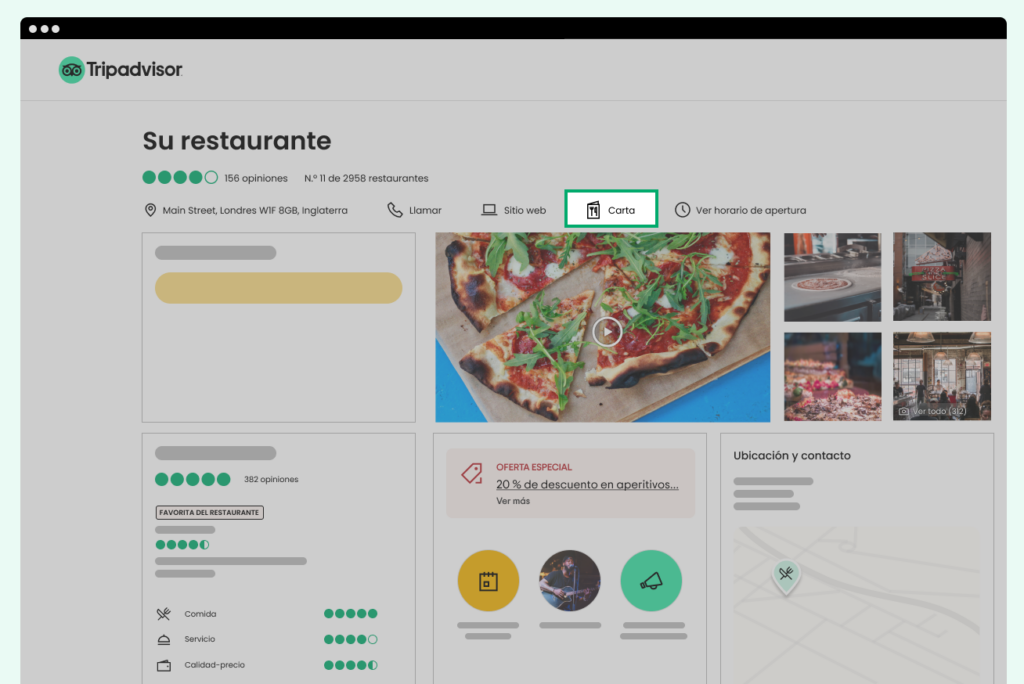Click the restaurant map pin marker
The width and height of the screenshot is (1024, 684).
pyautogui.click(x=786, y=577)
